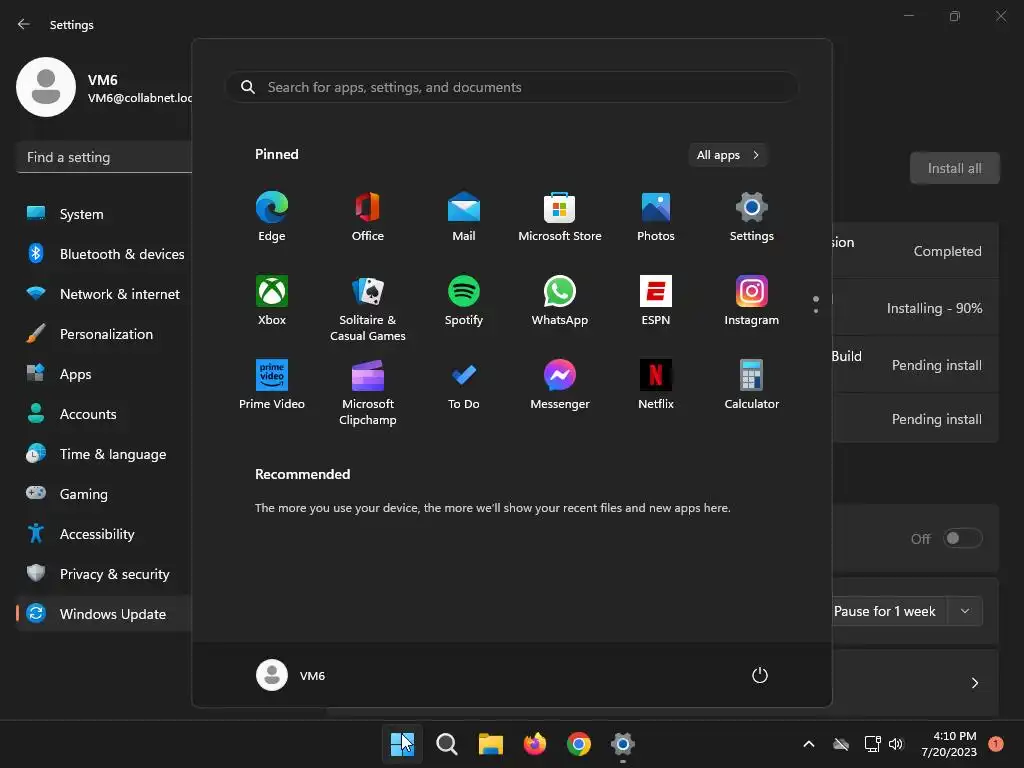The width and height of the screenshot is (1024, 768).
Task: Expand the bottom row chevron in Settings
Action: click(974, 683)
